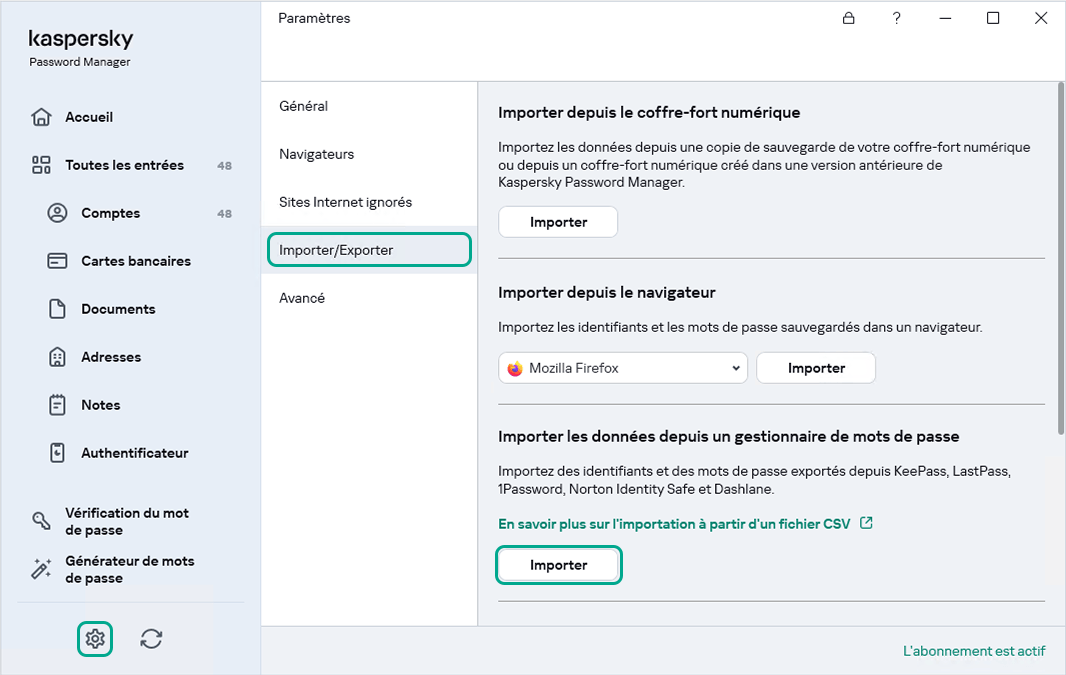The width and height of the screenshot is (1066, 675).
Task: Click the 48 count next to Comptes
Action: coord(224,213)
